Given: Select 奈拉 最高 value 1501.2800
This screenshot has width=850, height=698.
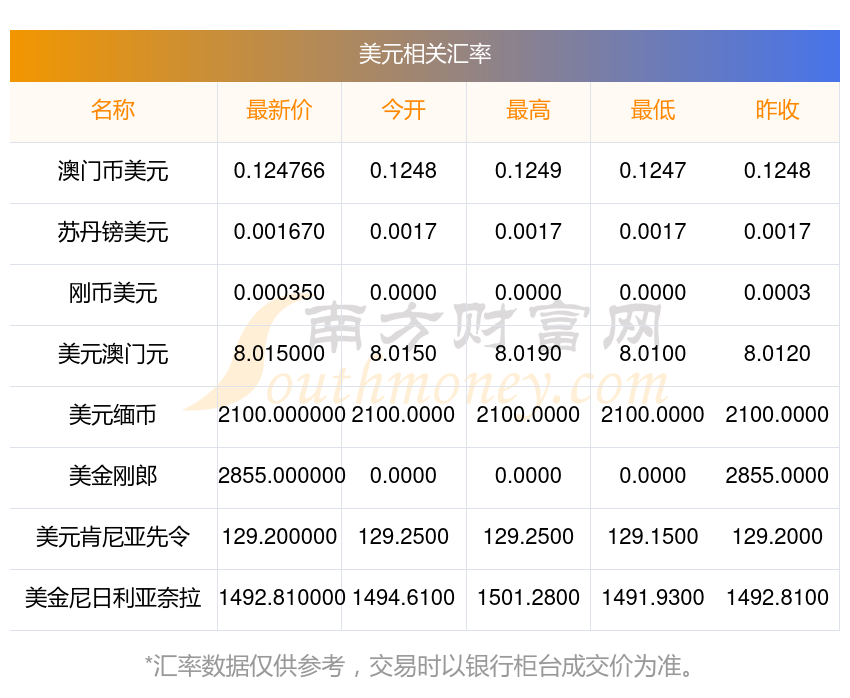Looking at the screenshot, I should 528,598.
